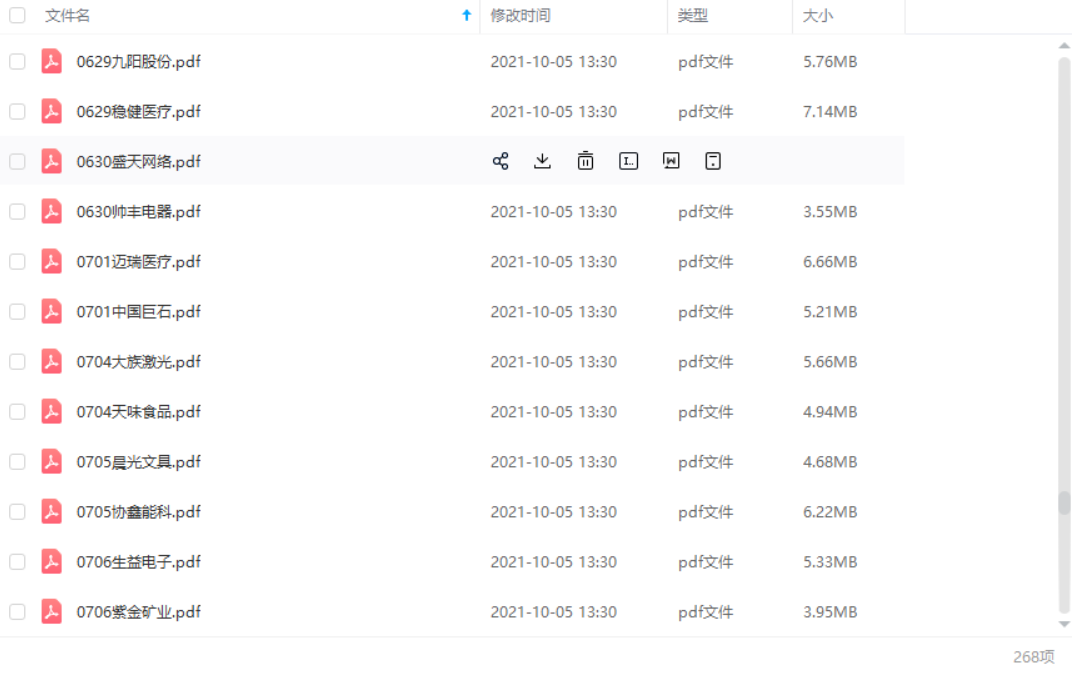
Task: Click the modified date of 0704大族激光.pdf
Action: click(x=554, y=362)
